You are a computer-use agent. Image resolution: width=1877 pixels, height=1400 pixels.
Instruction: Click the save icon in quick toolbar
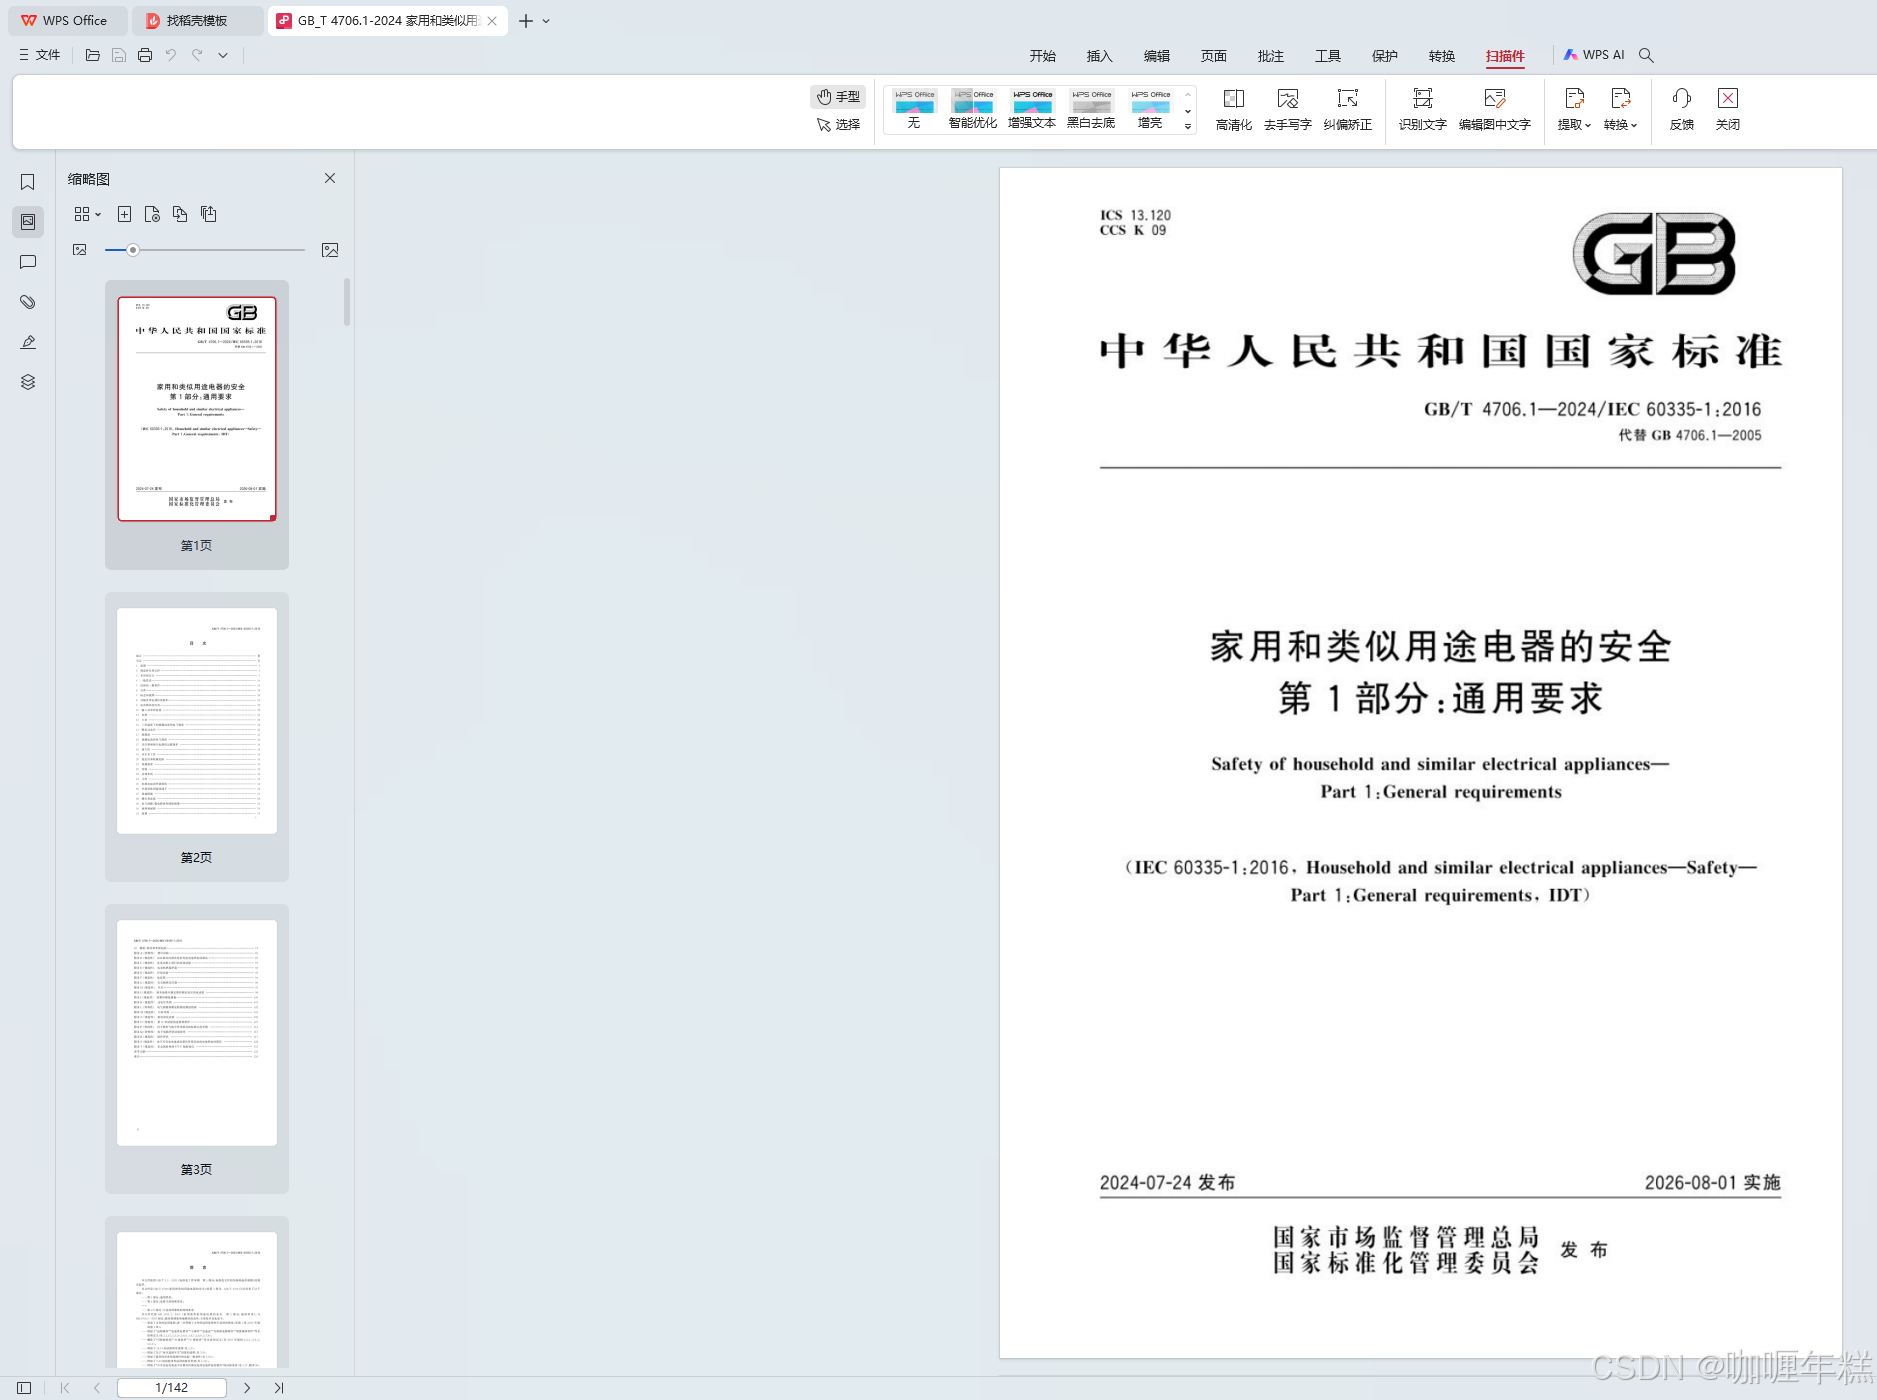pyautogui.click(x=119, y=55)
